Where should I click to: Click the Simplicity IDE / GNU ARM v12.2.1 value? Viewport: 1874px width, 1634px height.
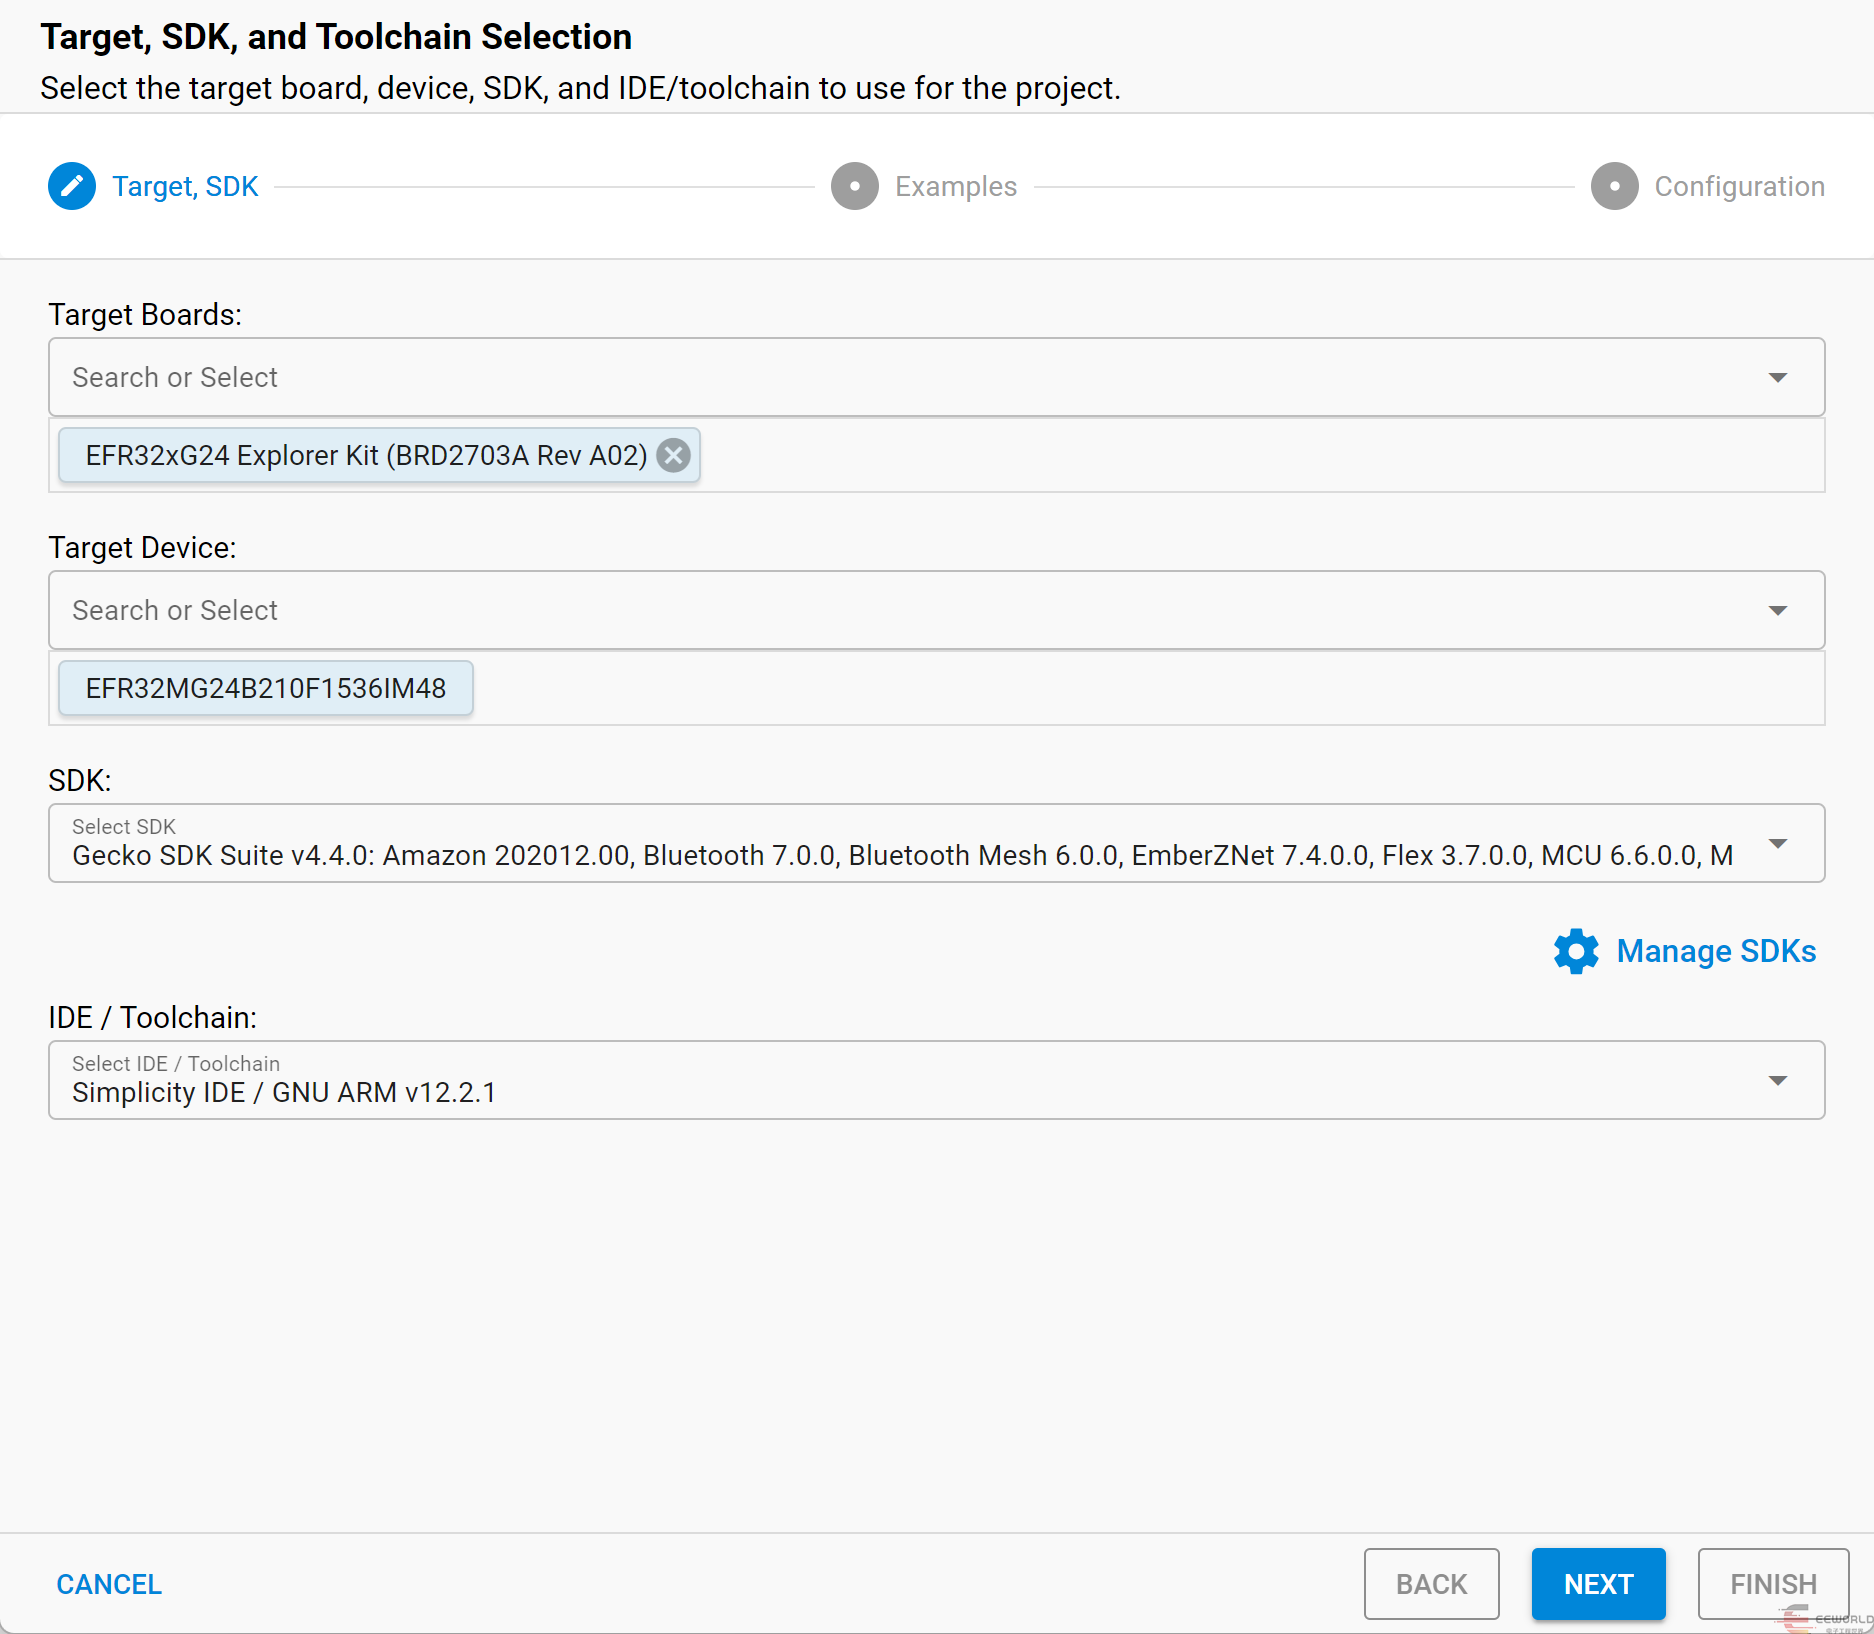(x=284, y=1092)
